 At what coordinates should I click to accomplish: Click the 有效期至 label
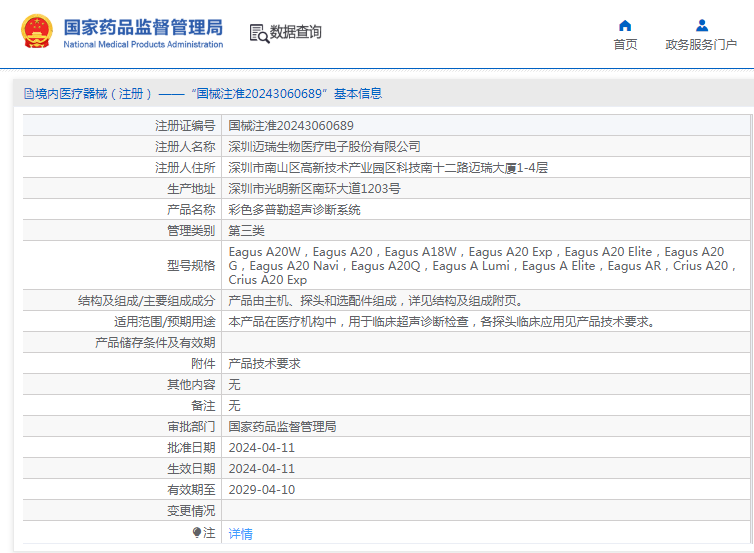[x=191, y=490]
